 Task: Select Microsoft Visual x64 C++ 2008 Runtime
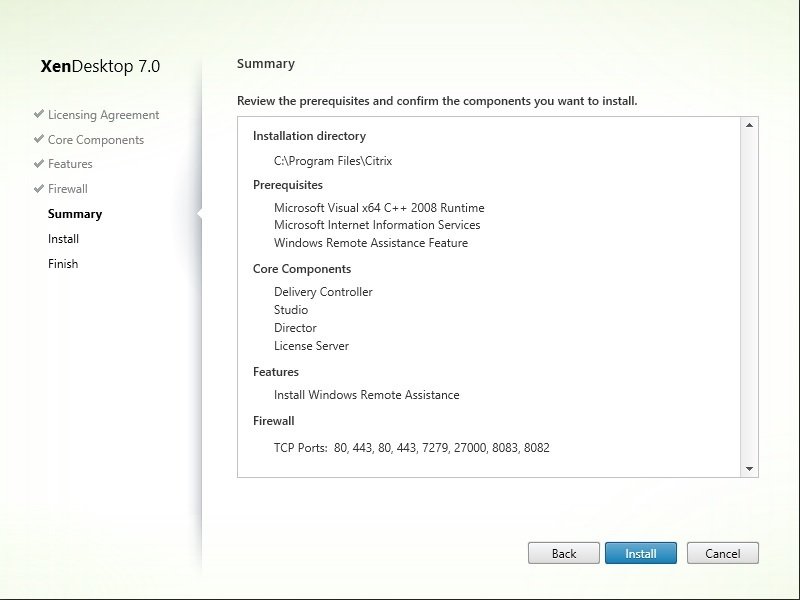tap(379, 208)
